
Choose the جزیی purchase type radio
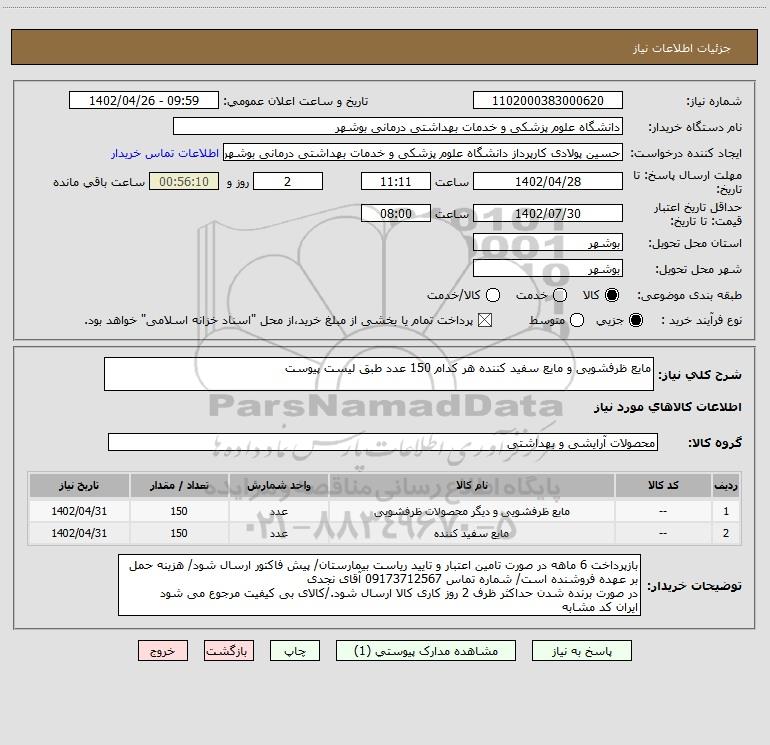point(635,320)
